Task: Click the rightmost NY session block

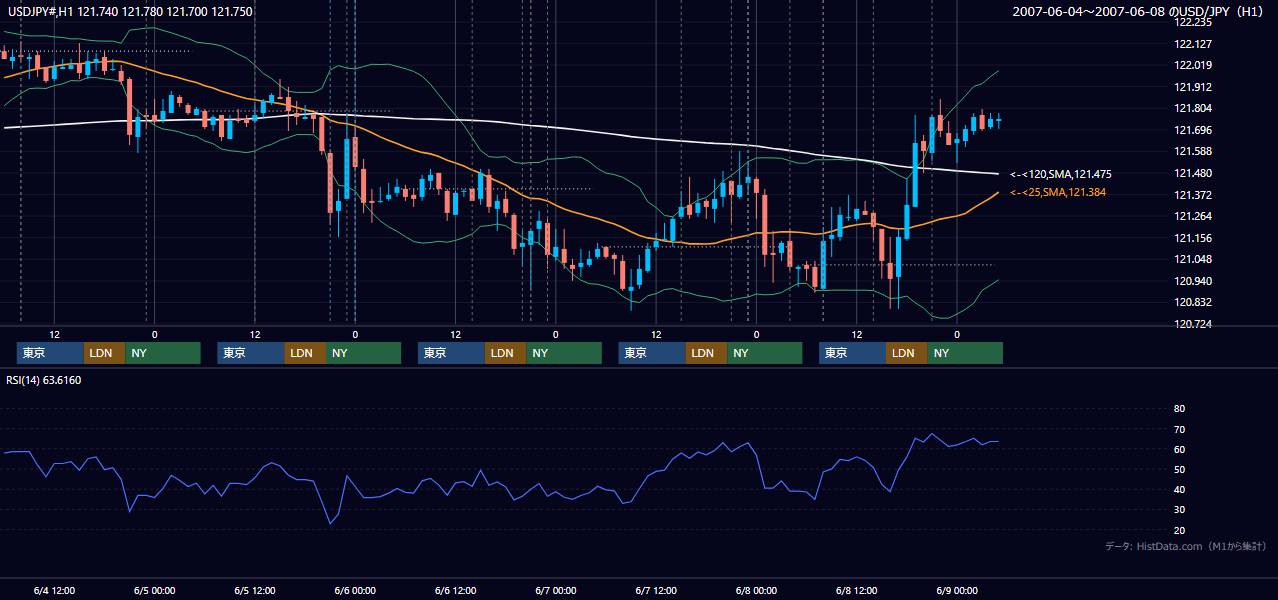Action: pos(964,353)
